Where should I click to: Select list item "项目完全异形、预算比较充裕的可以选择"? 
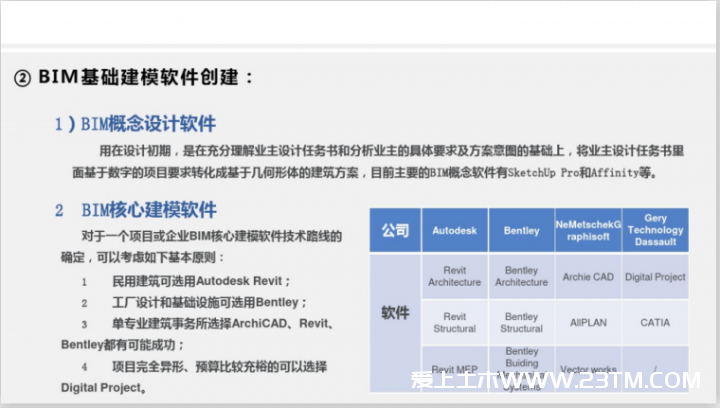(220, 366)
